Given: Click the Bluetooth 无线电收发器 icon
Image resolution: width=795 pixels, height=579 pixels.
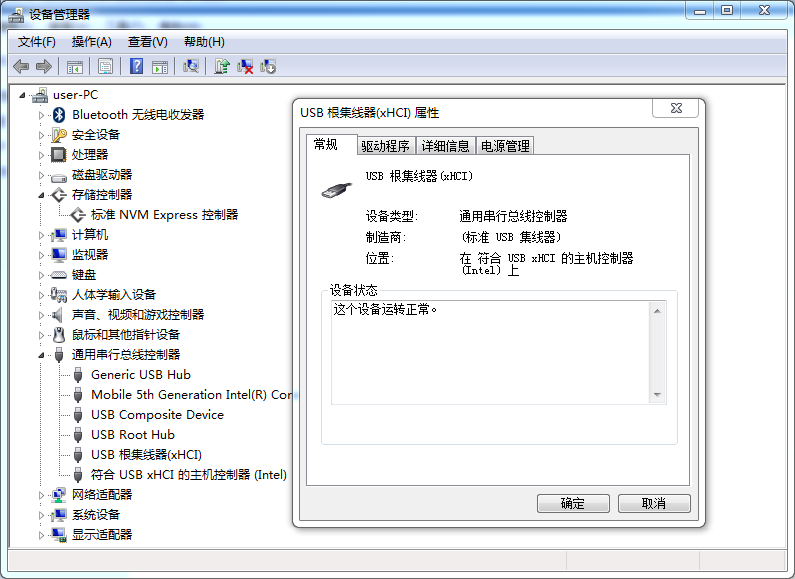Looking at the screenshot, I should (59, 115).
